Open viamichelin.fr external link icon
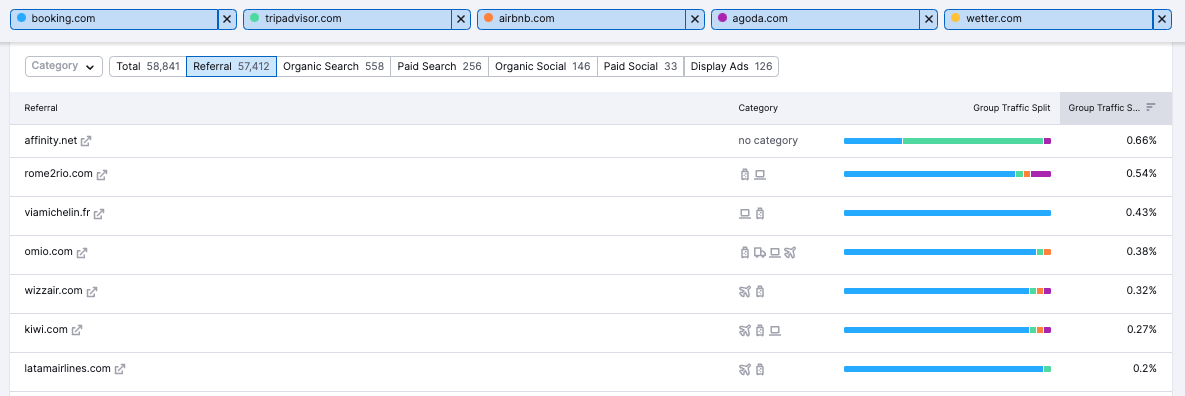This screenshot has width=1185, height=396. (x=99, y=214)
